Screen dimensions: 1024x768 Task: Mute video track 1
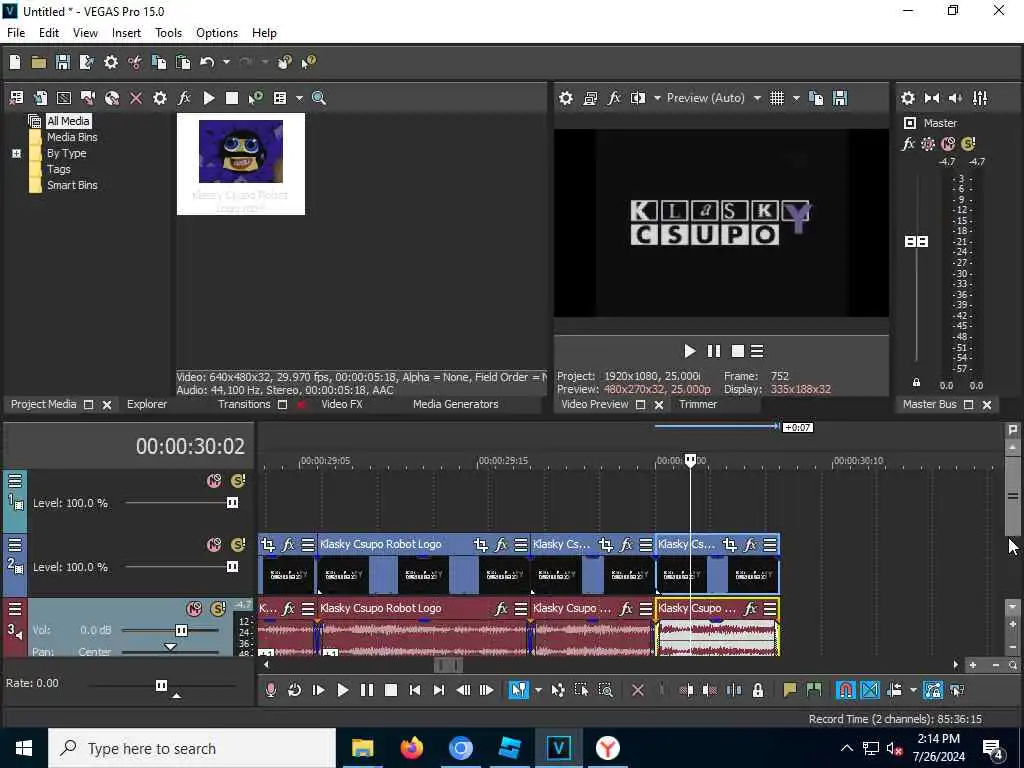click(214, 481)
